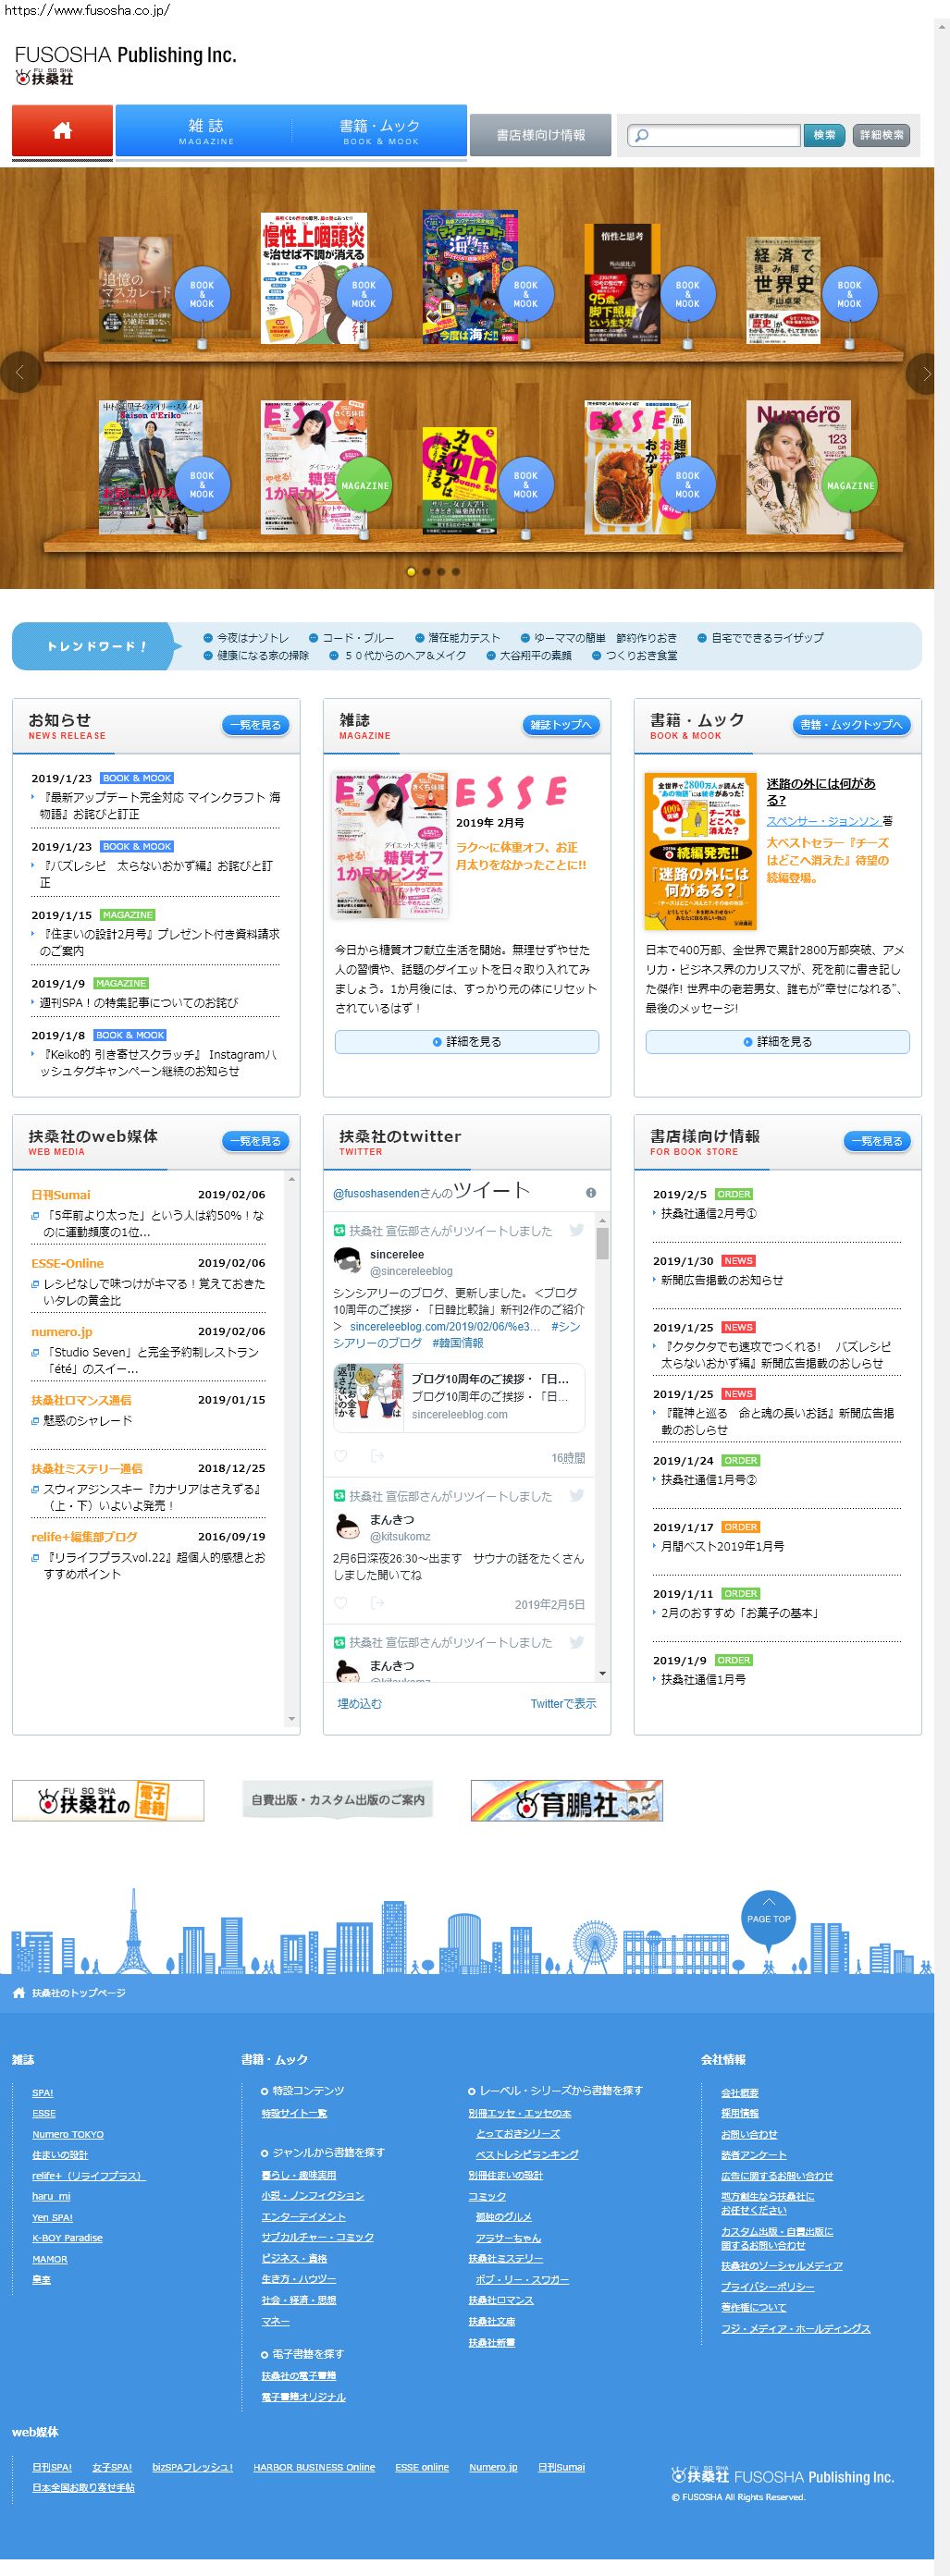Click Twitterで表示 link
The height and width of the screenshot is (2576, 950).
click(x=563, y=1704)
